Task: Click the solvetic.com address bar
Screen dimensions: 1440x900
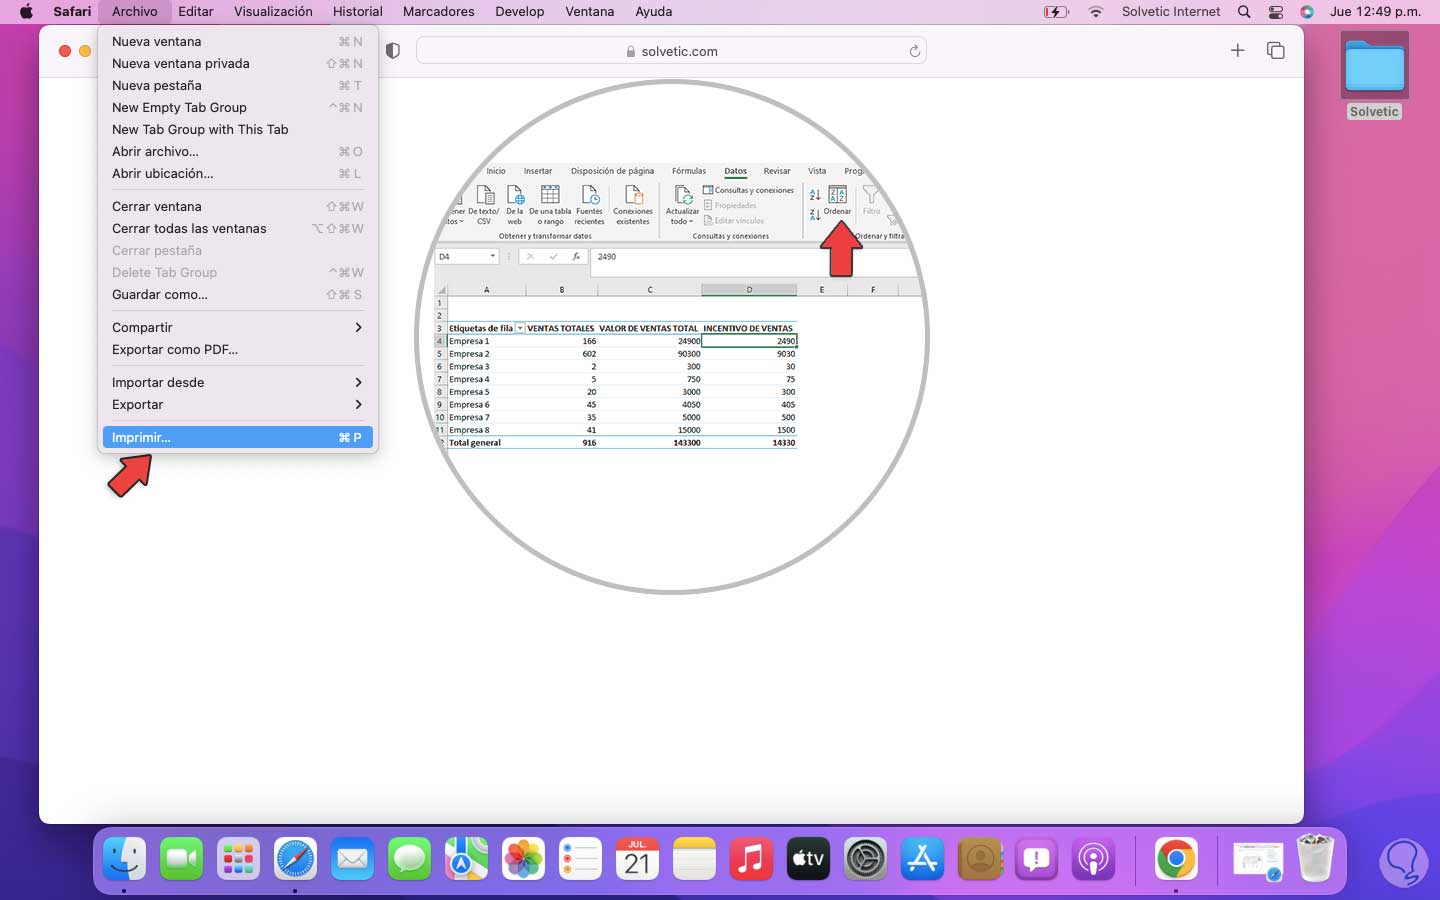Action: 671,51
